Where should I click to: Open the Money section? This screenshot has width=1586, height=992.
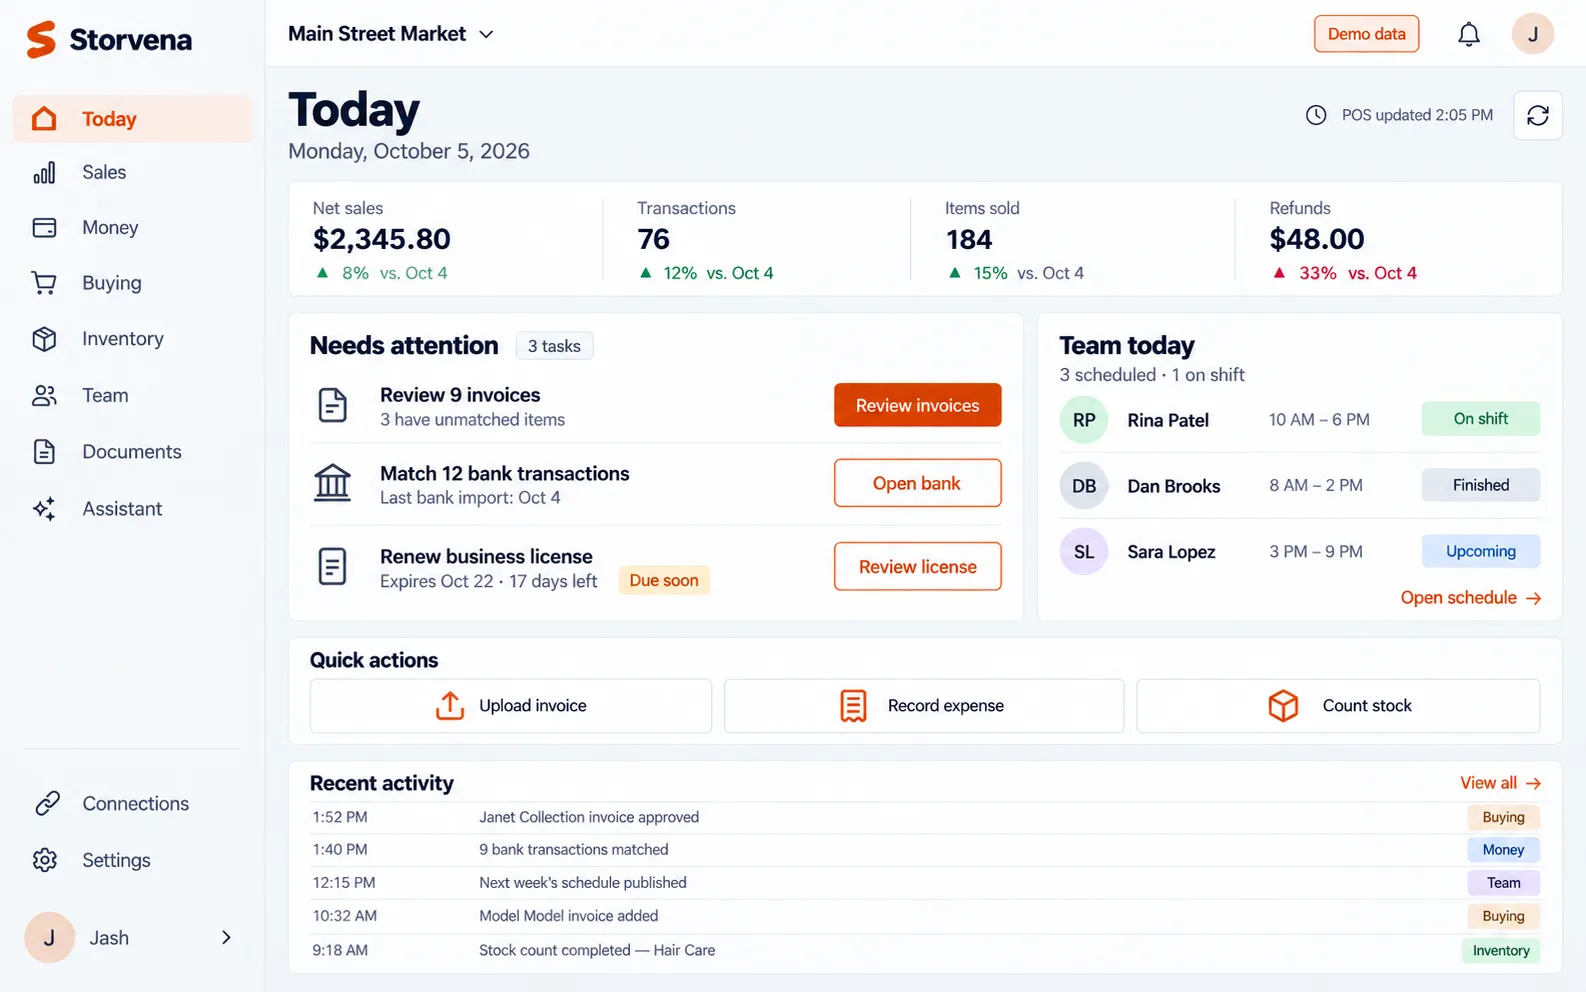click(133, 228)
